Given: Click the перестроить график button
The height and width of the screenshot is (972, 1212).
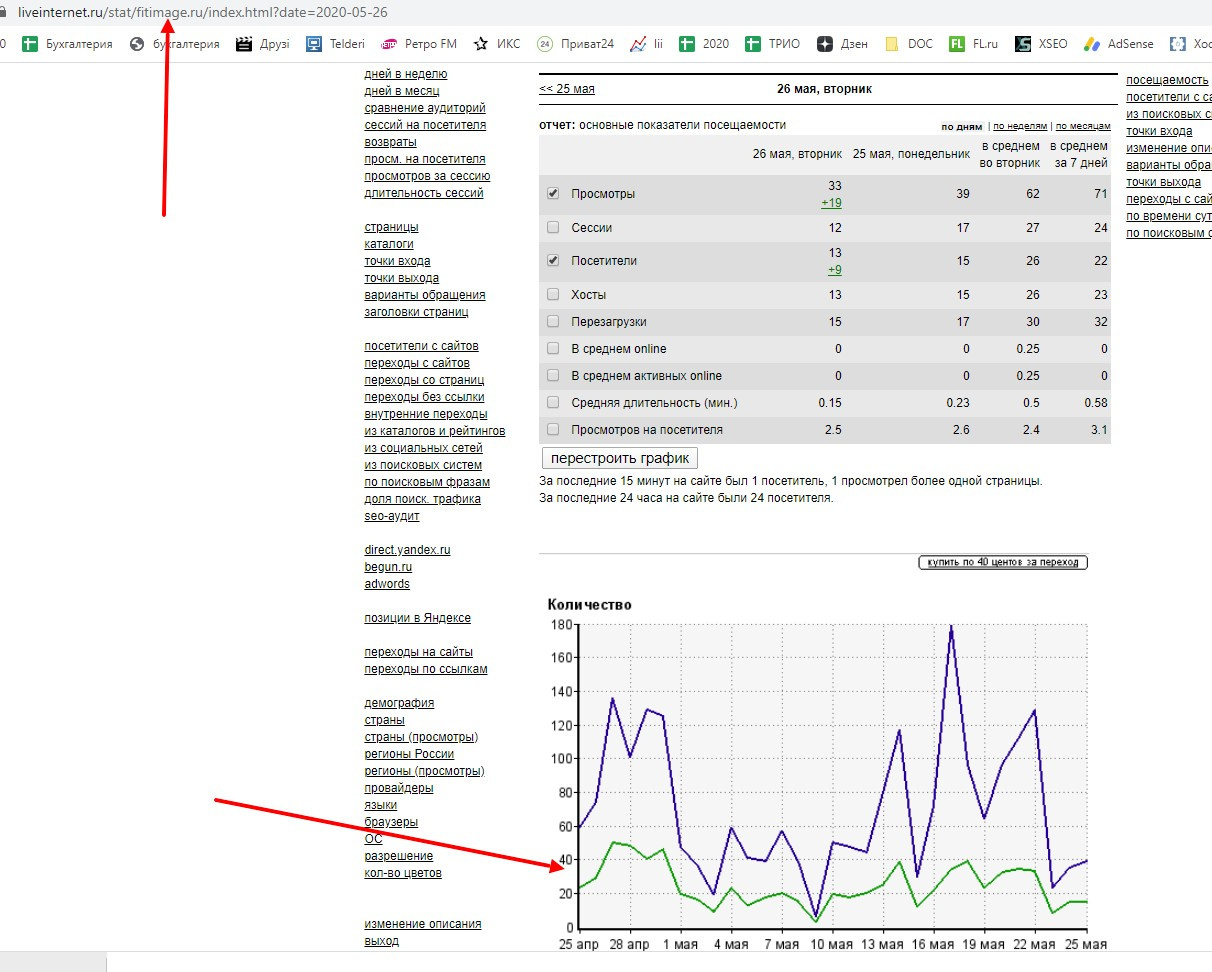Looking at the screenshot, I should 620,458.
